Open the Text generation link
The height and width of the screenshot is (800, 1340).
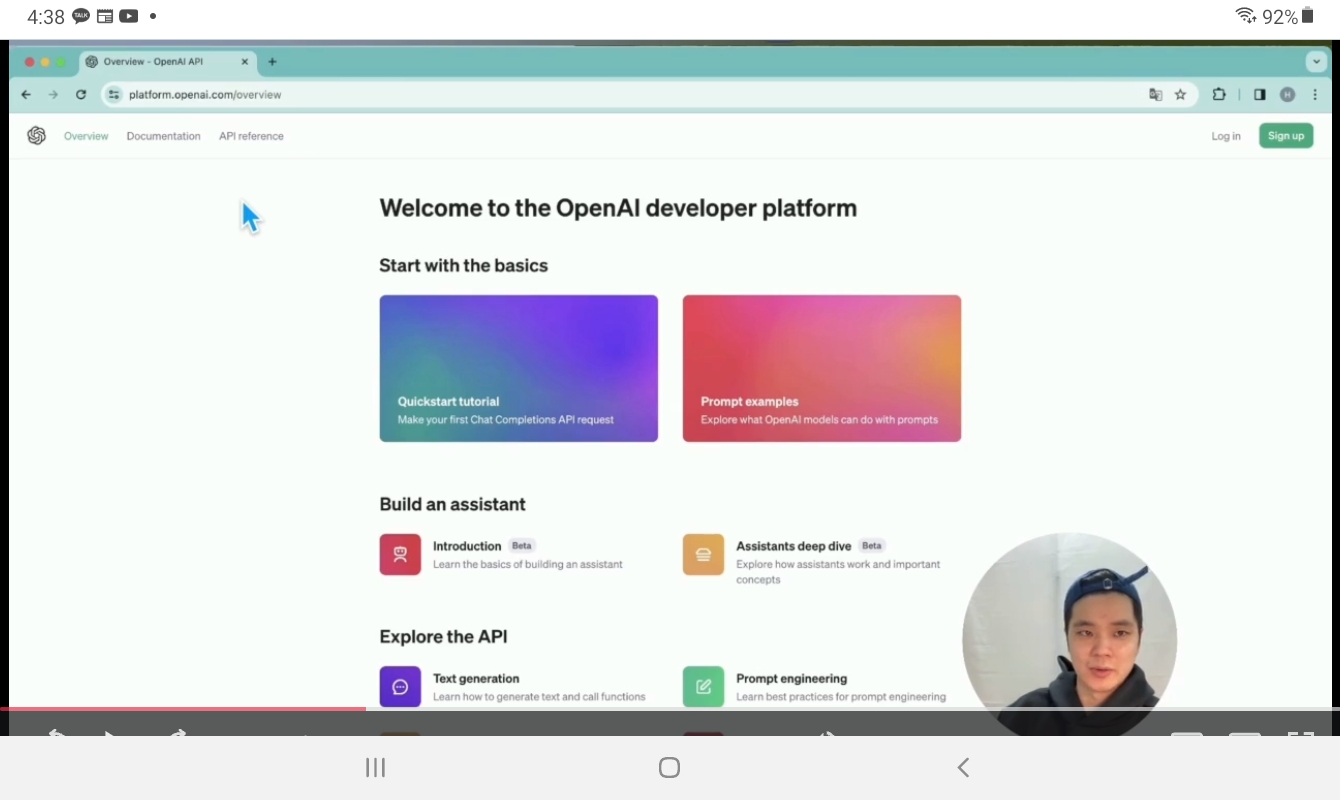pyautogui.click(x=476, y=679)
